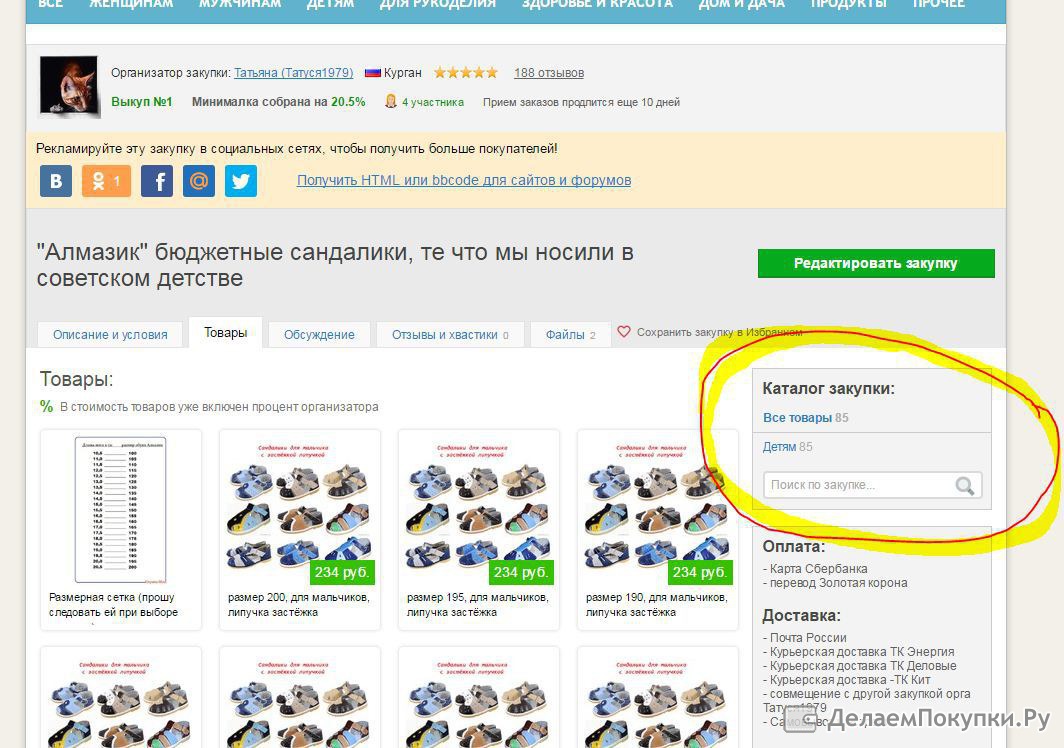Image resolution: width=1064 pixels, height=748 pixels.
Task: Click Выкуп №1 label
Action: point(142,102)
